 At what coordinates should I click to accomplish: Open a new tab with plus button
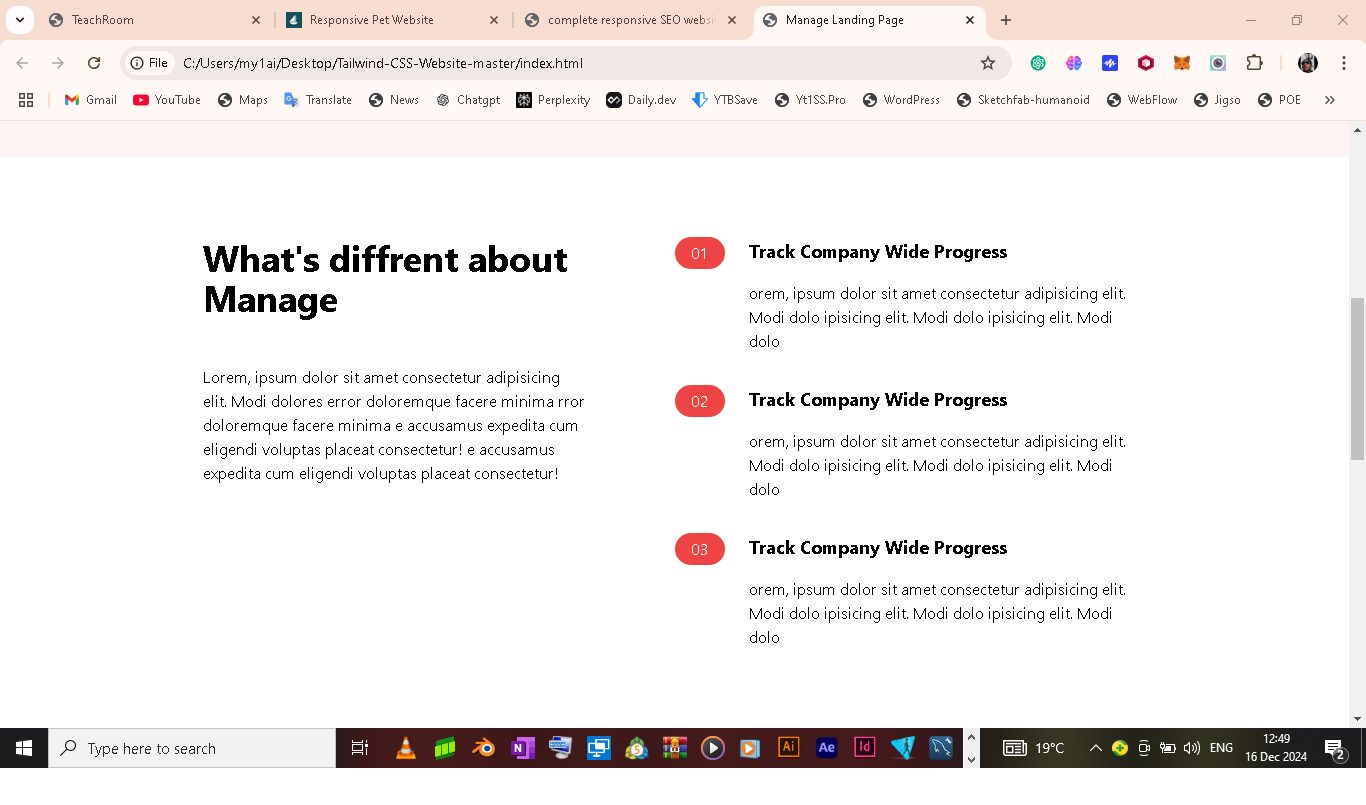[1006, 20]
